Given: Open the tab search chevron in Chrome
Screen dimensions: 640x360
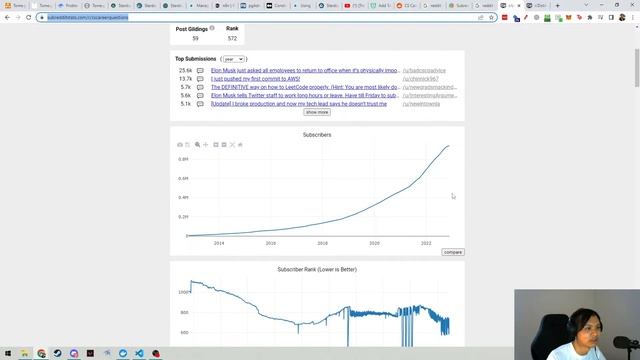Looking at the screenshot, I should tap(587, 5).
